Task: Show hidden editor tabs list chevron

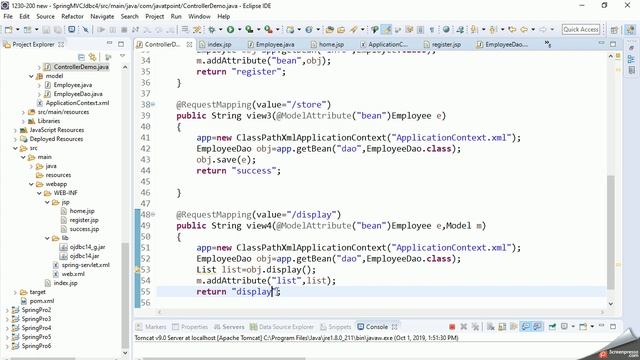Action: (548, 44)
